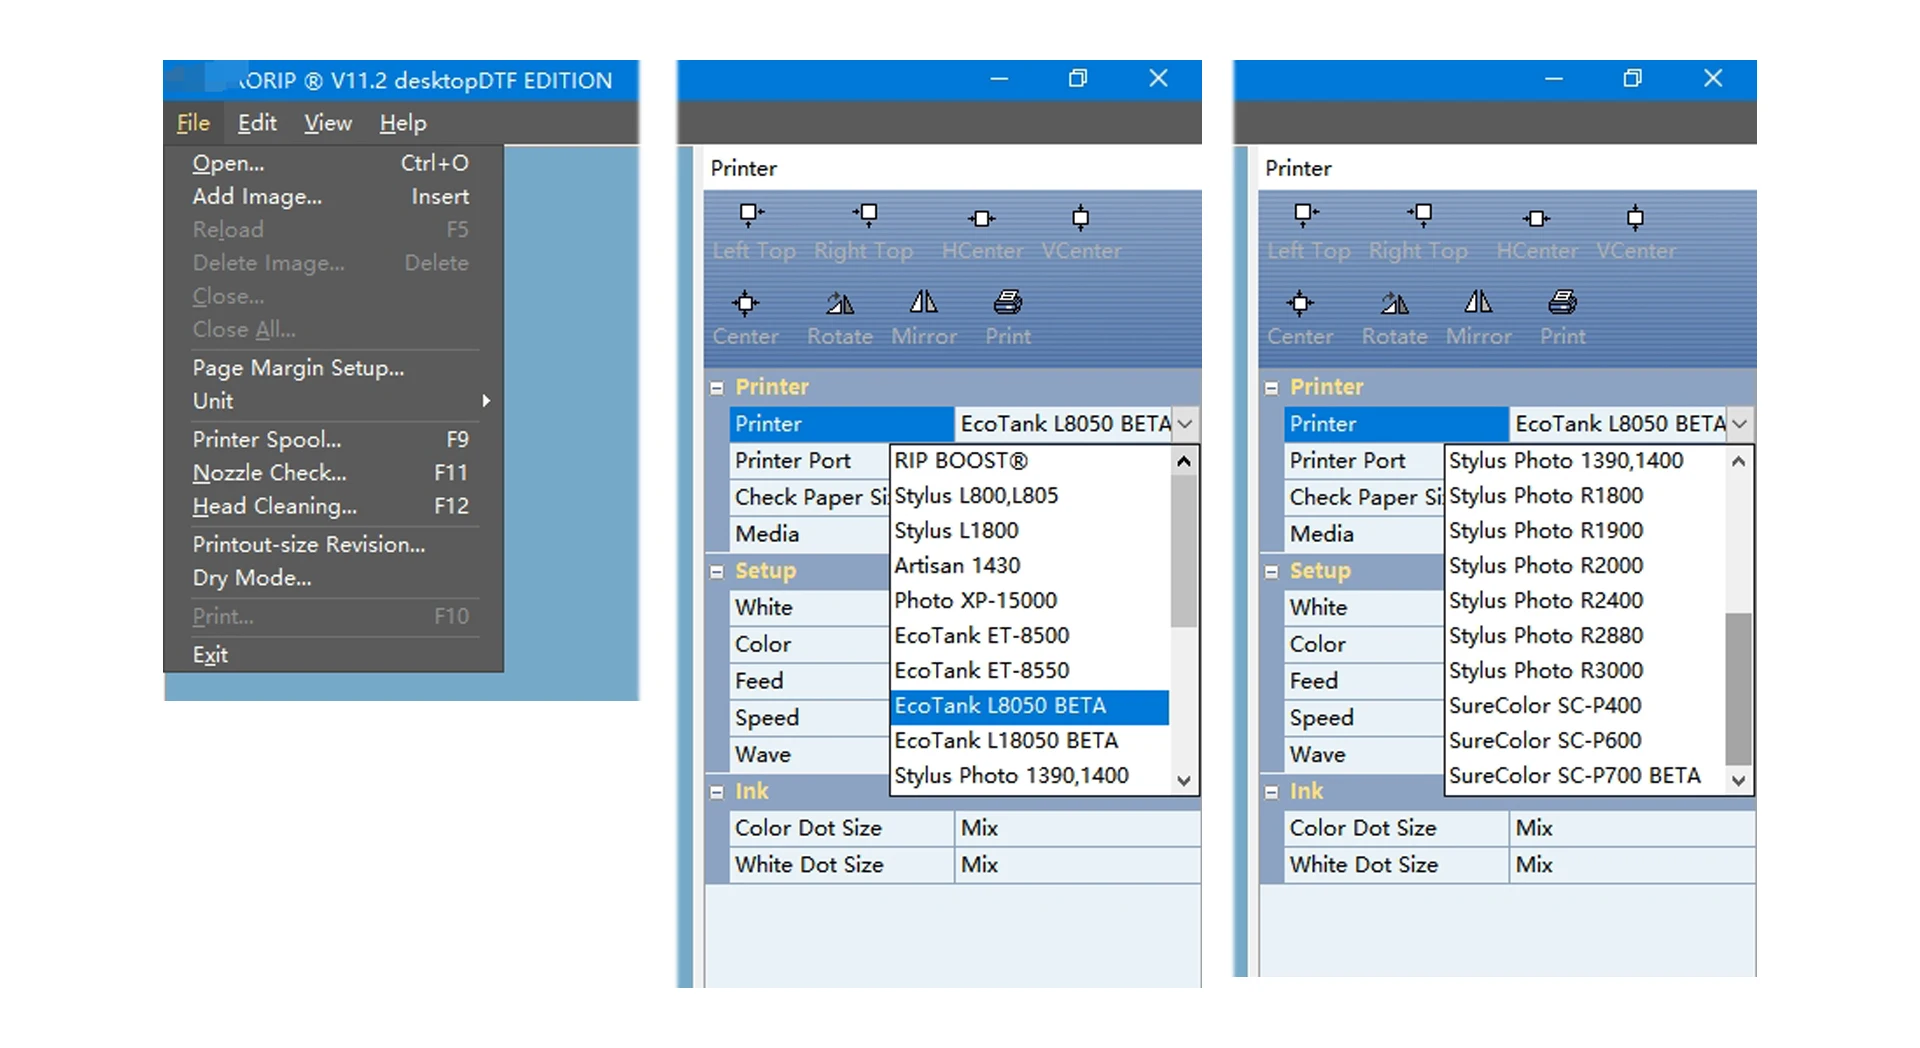
Task: Choose Stylus L1800 from the printer list
Action: 1030,531
